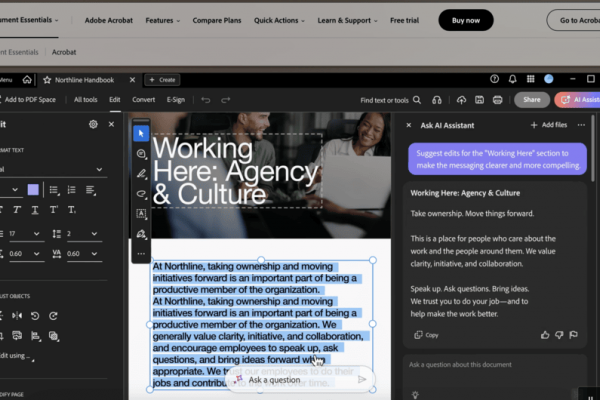The height and width of the screenshot is (400, 600).
Task: Switch to the Edit tab
Action: click(115, 100)
